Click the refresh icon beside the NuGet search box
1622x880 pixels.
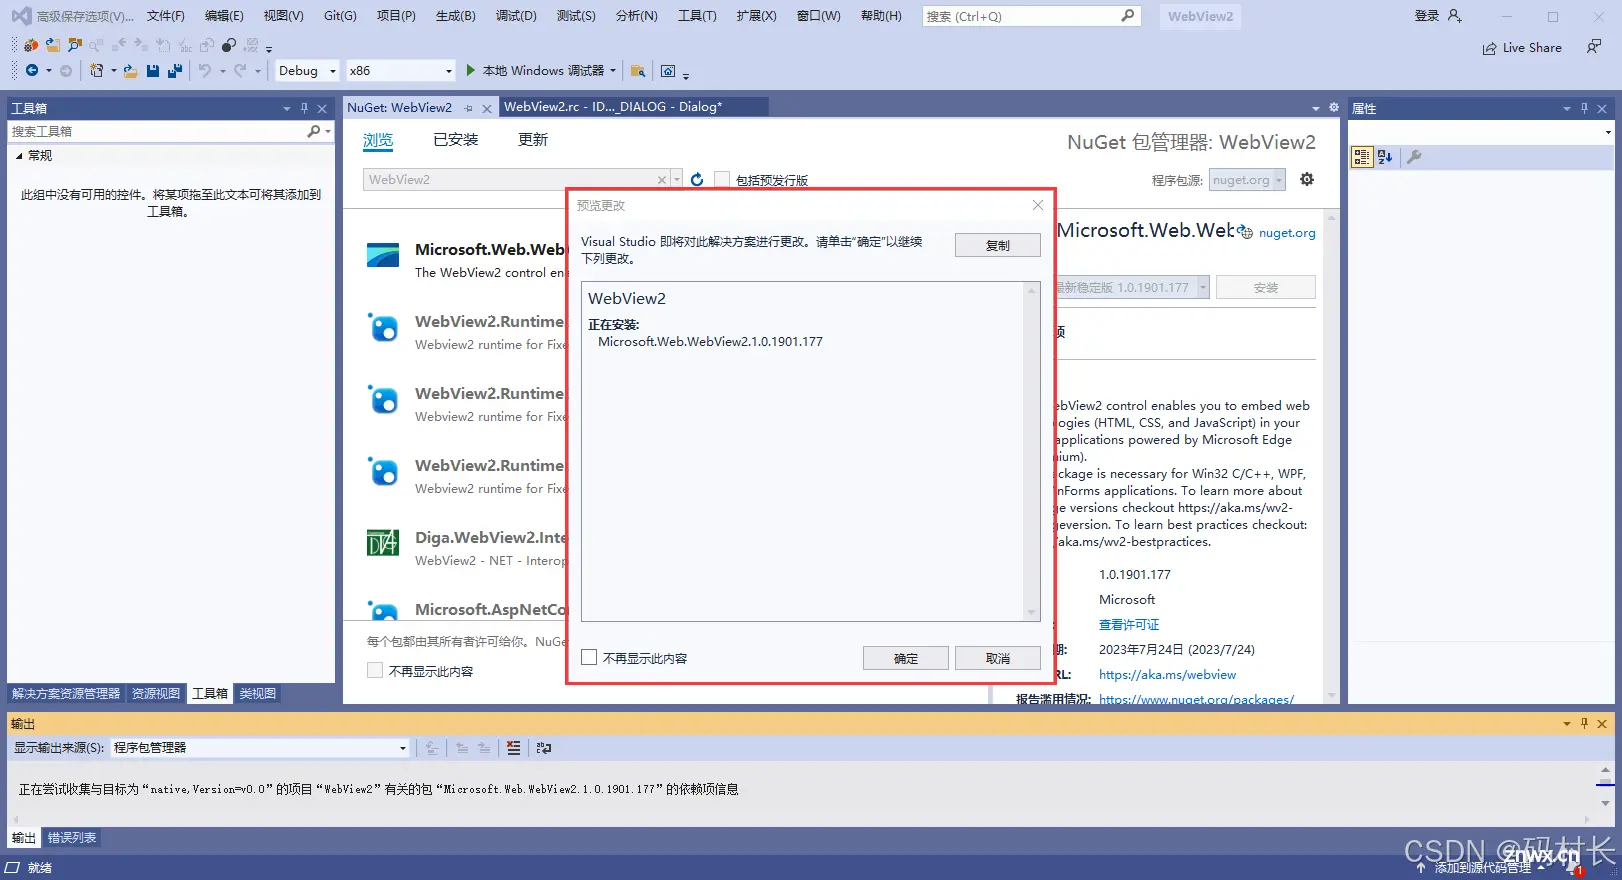point(697,180)
